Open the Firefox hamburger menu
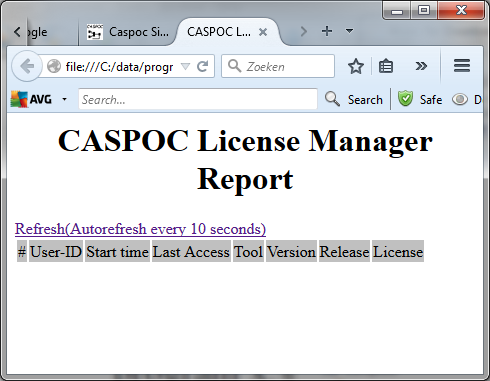 click(462, 66)
